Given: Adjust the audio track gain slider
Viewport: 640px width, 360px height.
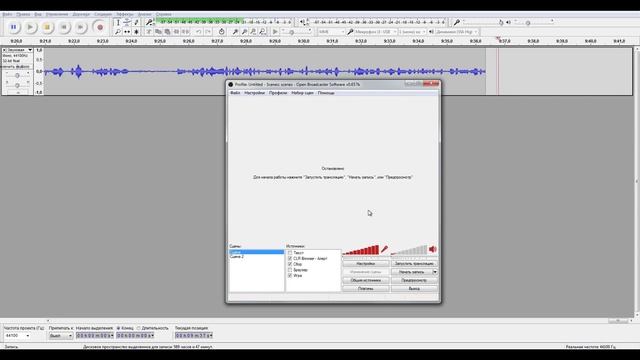Looking at the screenshot, I should (x=17, y=76).
